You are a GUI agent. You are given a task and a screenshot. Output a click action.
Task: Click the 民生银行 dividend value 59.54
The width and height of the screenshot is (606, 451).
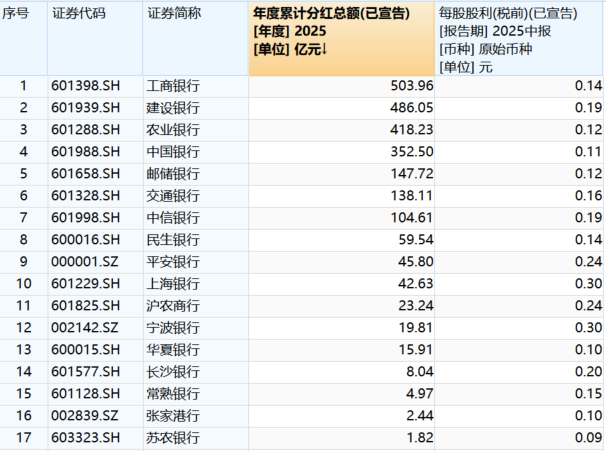[408, 240]
